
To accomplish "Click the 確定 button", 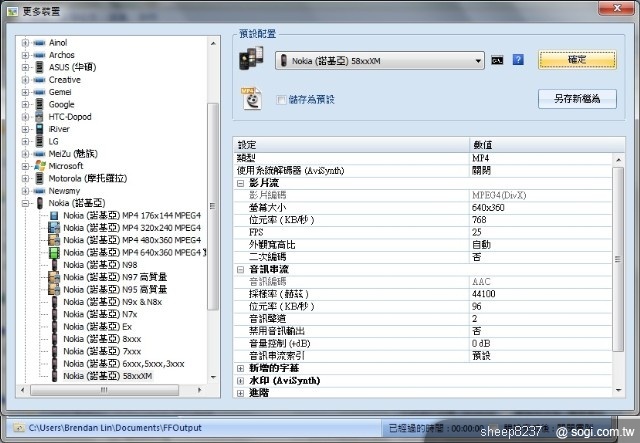I will (x=577, y=60).
